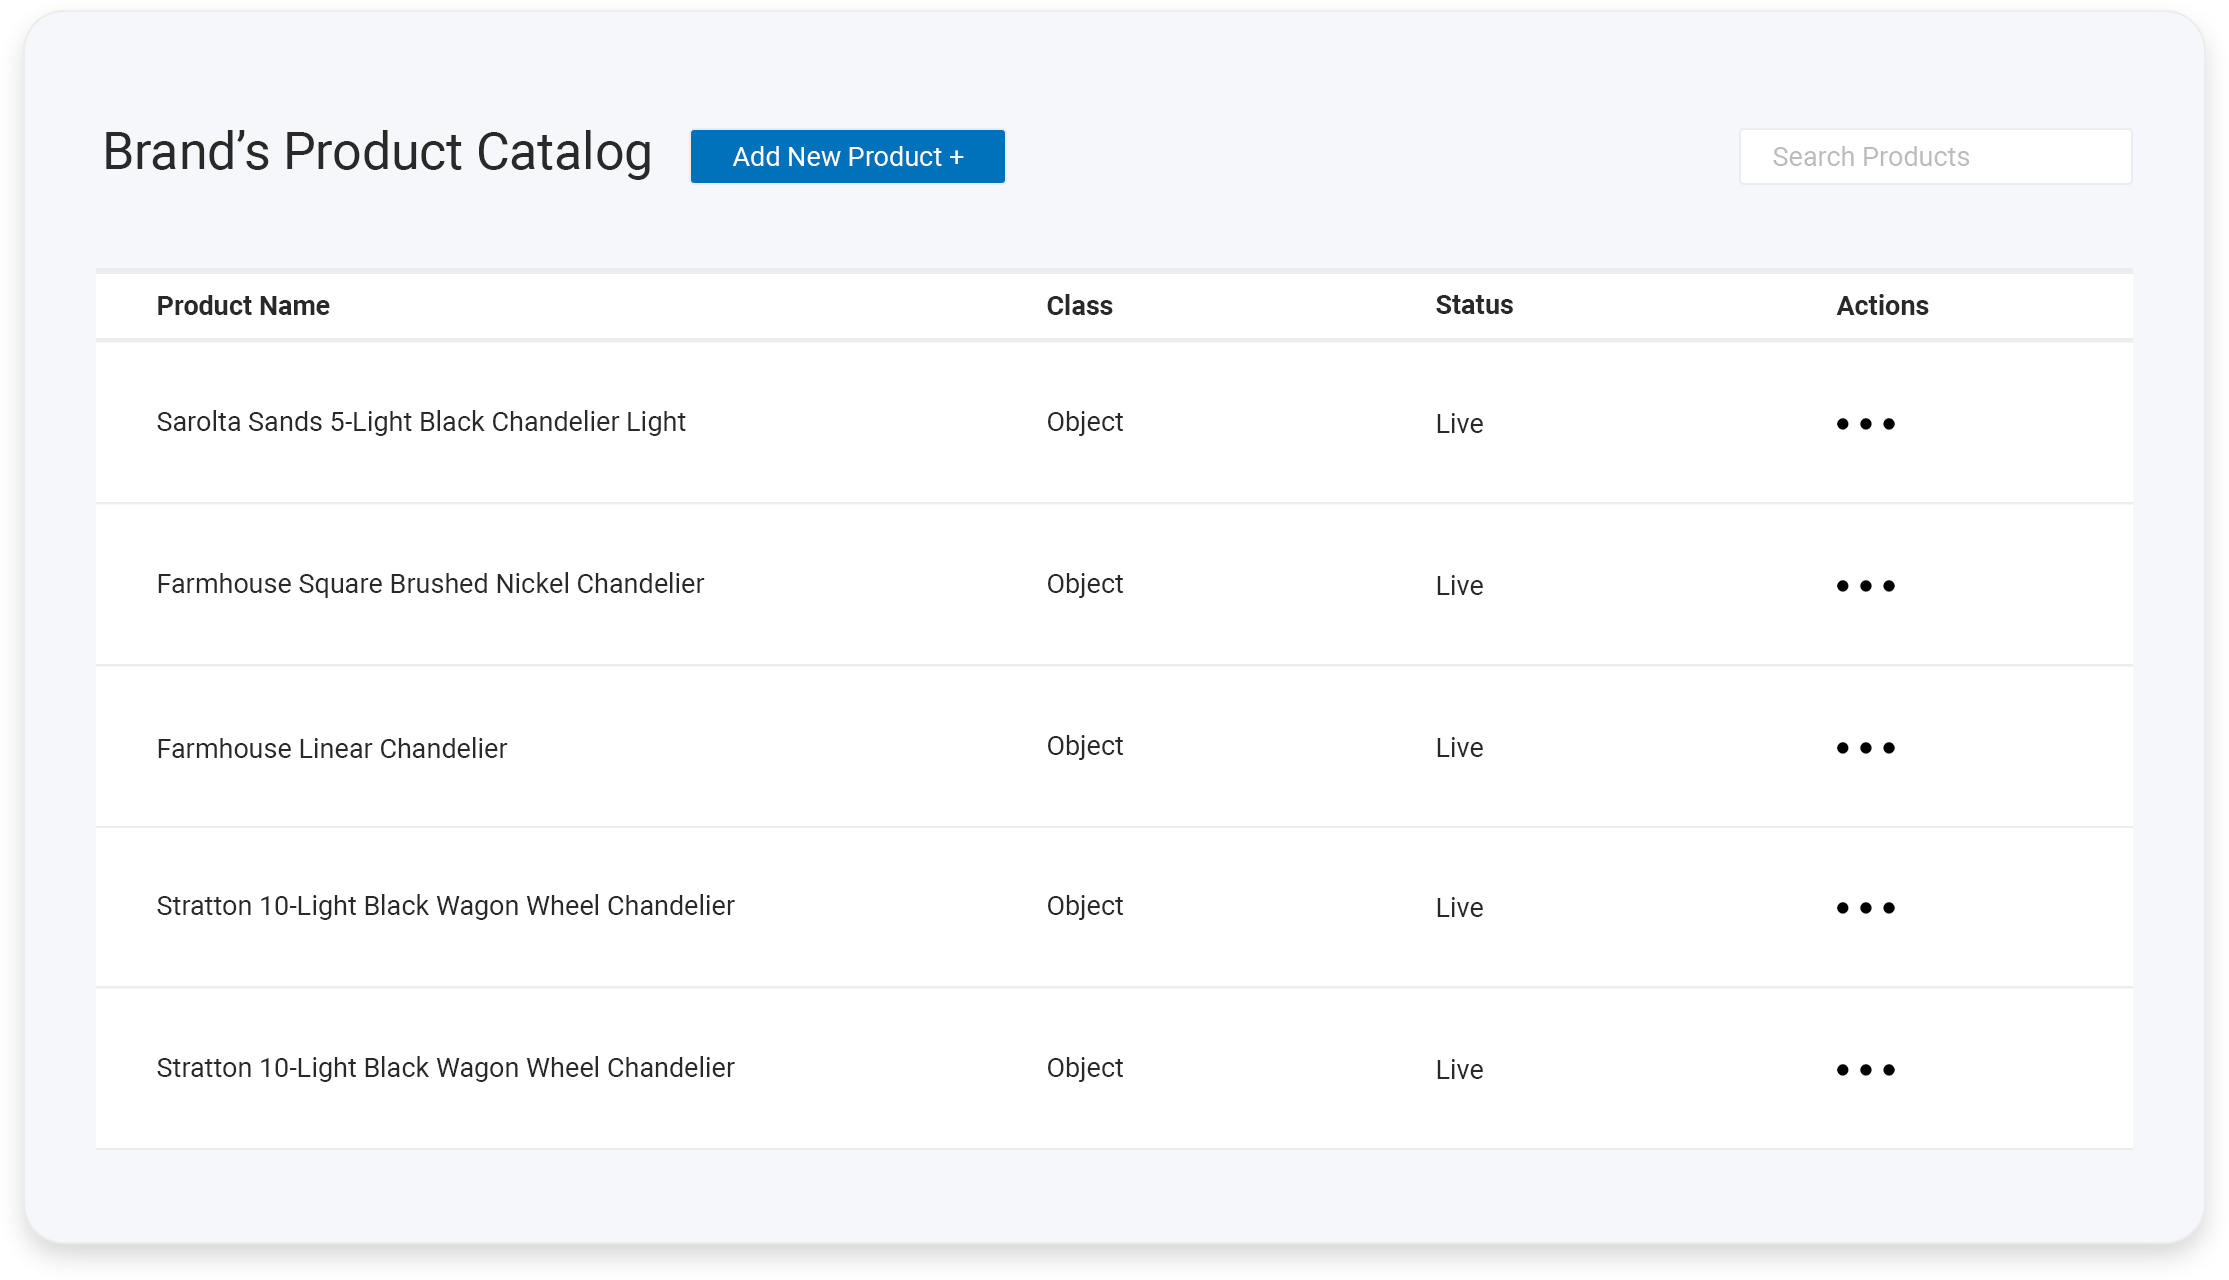Click the Actions column header
The image size is (2229, 1280).
click(1882, 306)
